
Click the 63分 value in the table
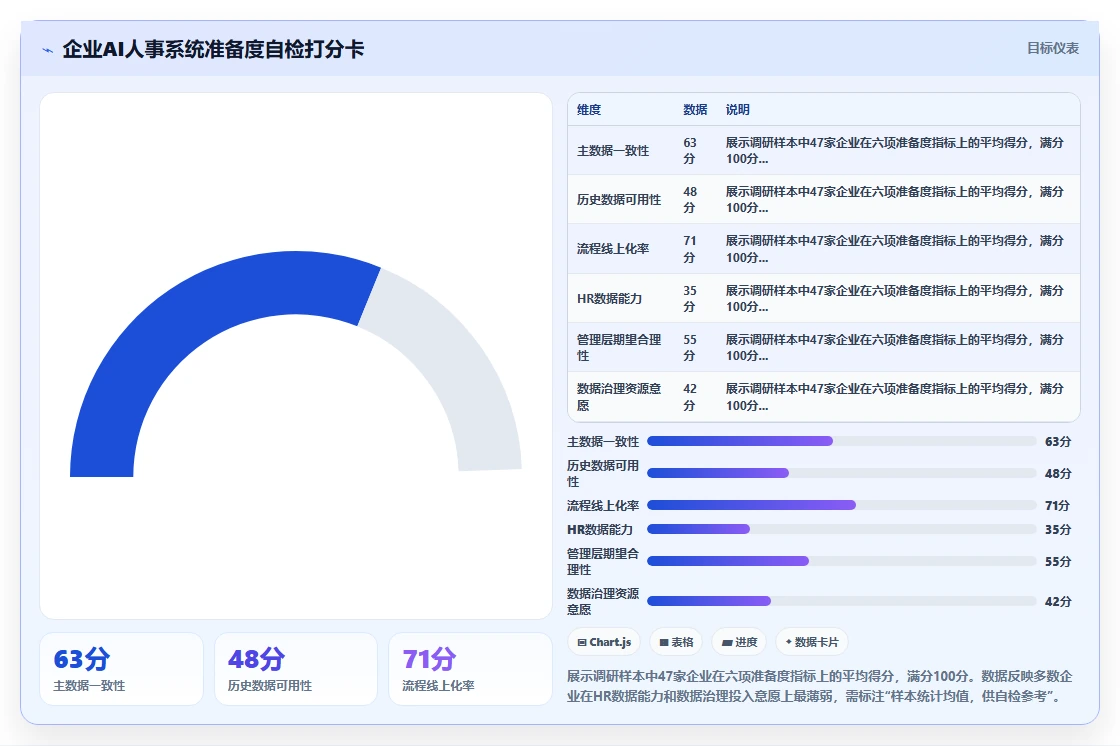pyautogui.click(x=689, y=151)
